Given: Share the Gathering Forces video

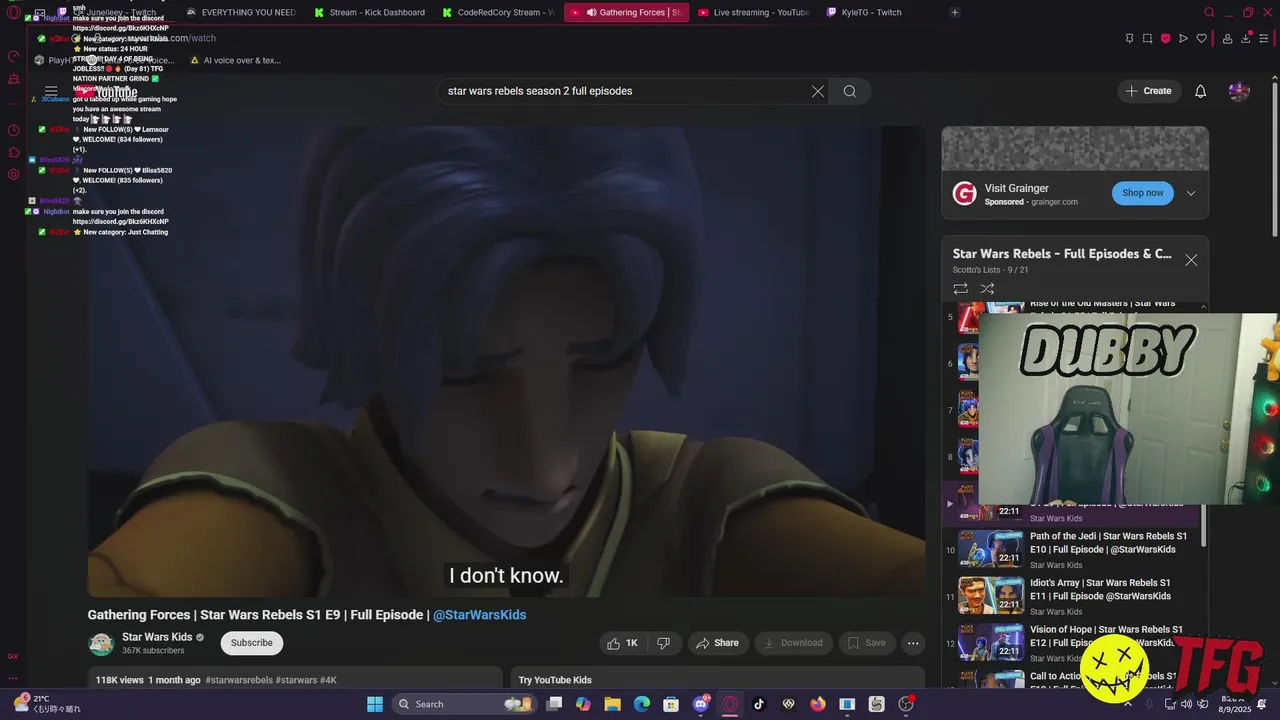Looking at the screenshot, I should (717, 643).
